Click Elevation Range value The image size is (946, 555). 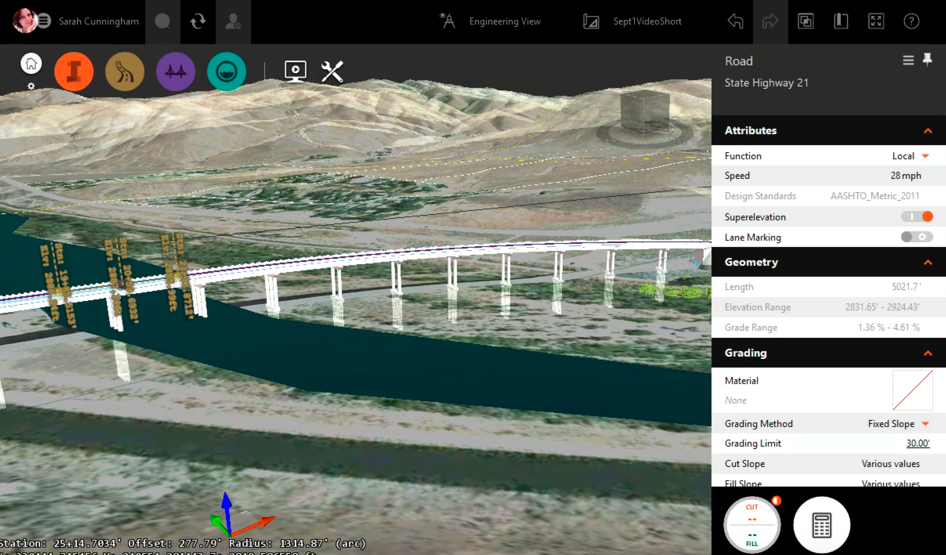(882, 307)
